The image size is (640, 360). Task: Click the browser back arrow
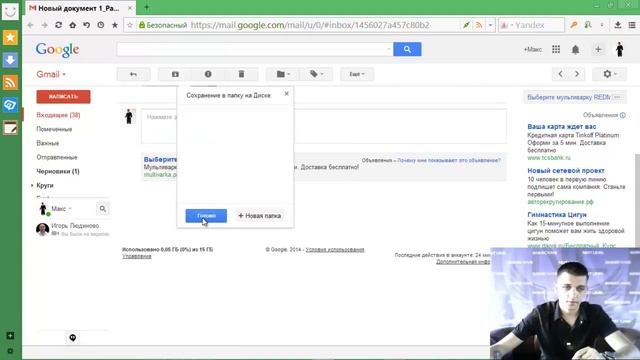click(x=31, y=25)
